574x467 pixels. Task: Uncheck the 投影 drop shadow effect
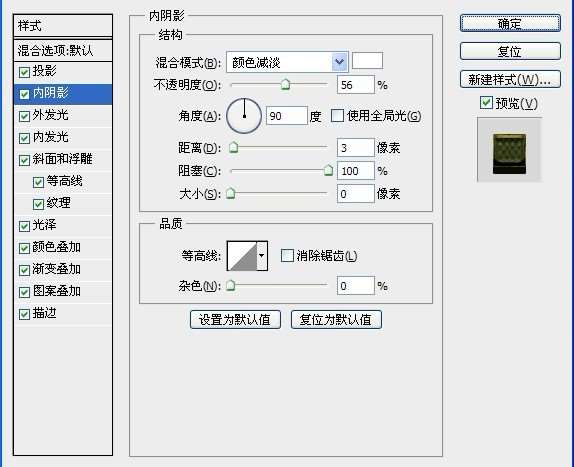coord(24,72)
